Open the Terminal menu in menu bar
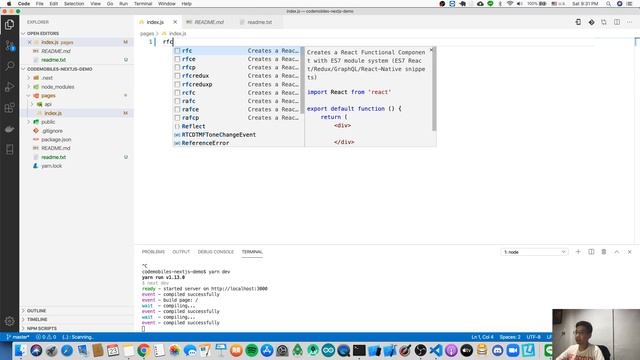640x360 pixels. click(x=143, y=4)
